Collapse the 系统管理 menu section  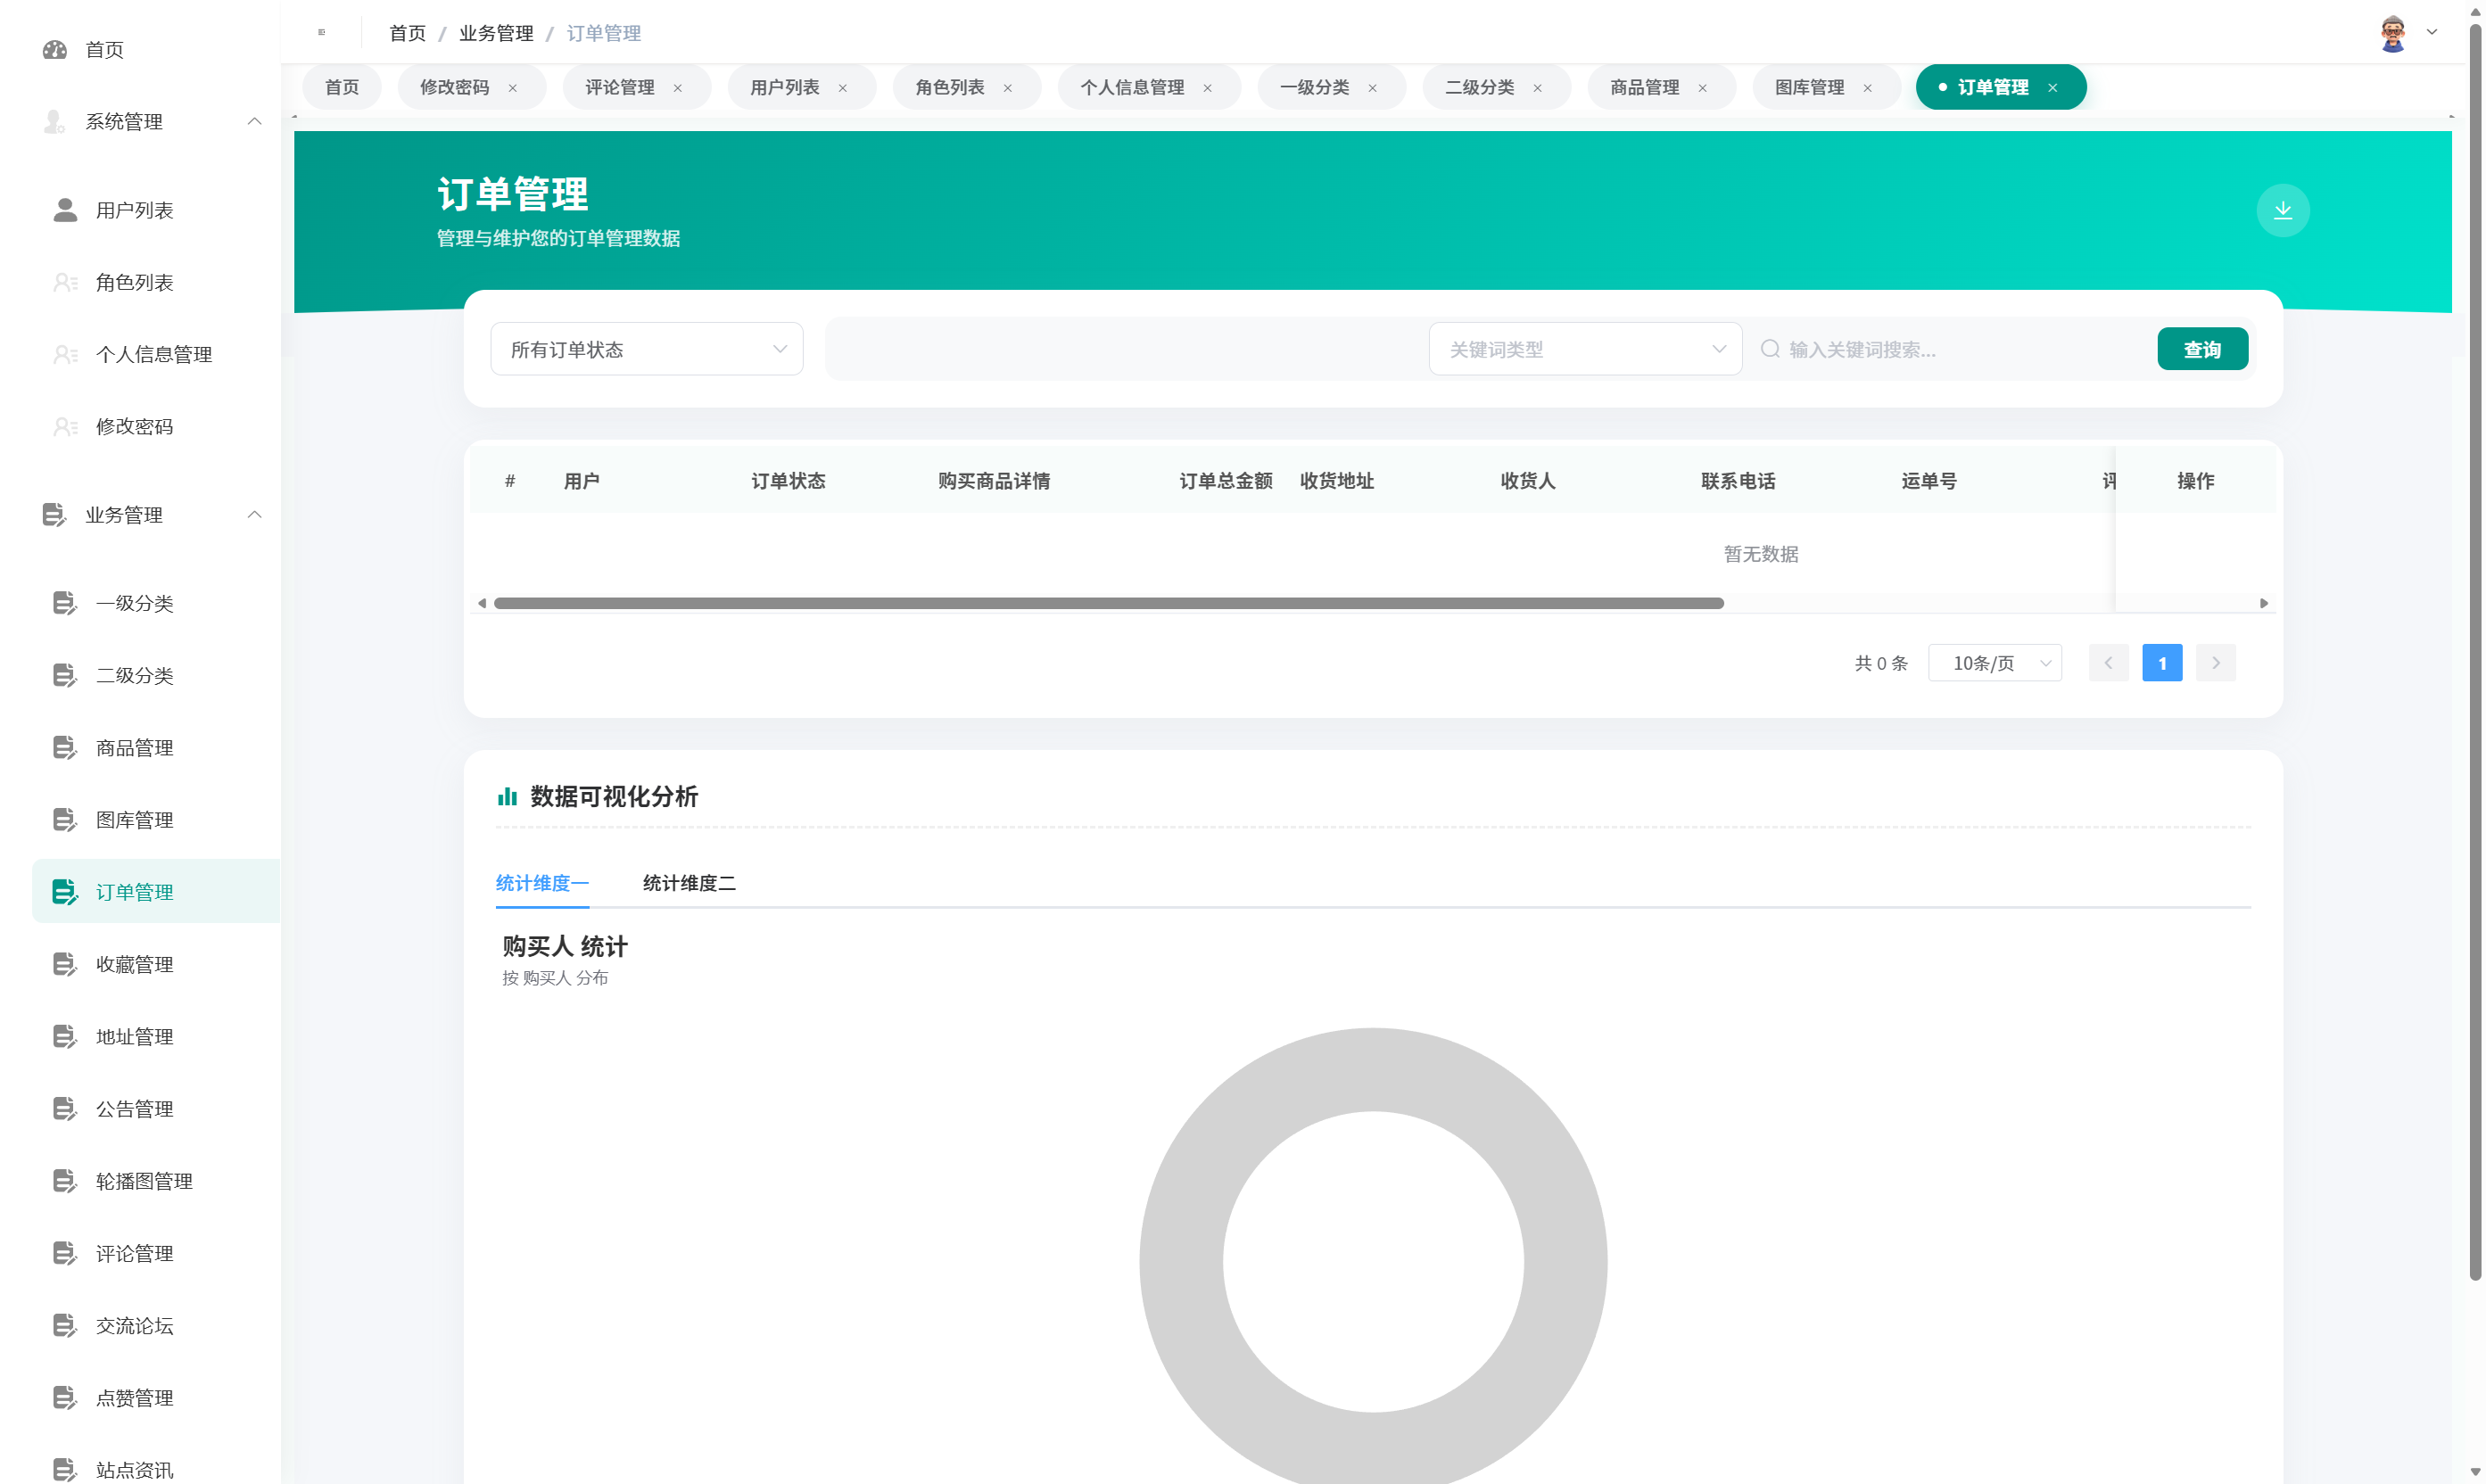click(x=253, y=121)
